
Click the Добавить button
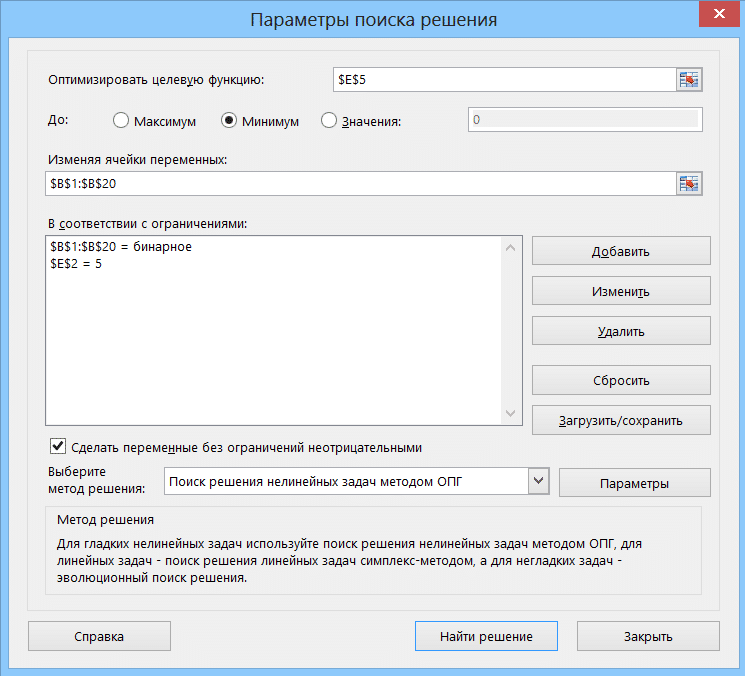click(621, 251)
